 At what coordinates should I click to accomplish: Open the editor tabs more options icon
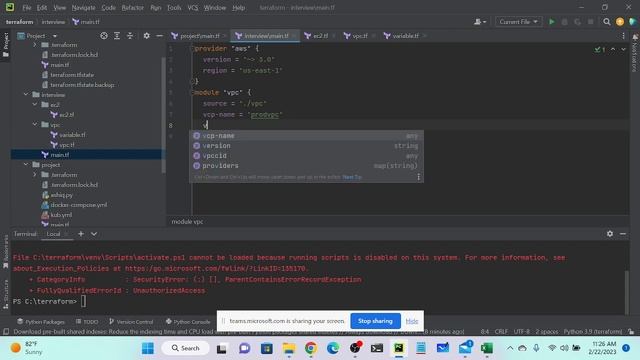pos(623,36)
